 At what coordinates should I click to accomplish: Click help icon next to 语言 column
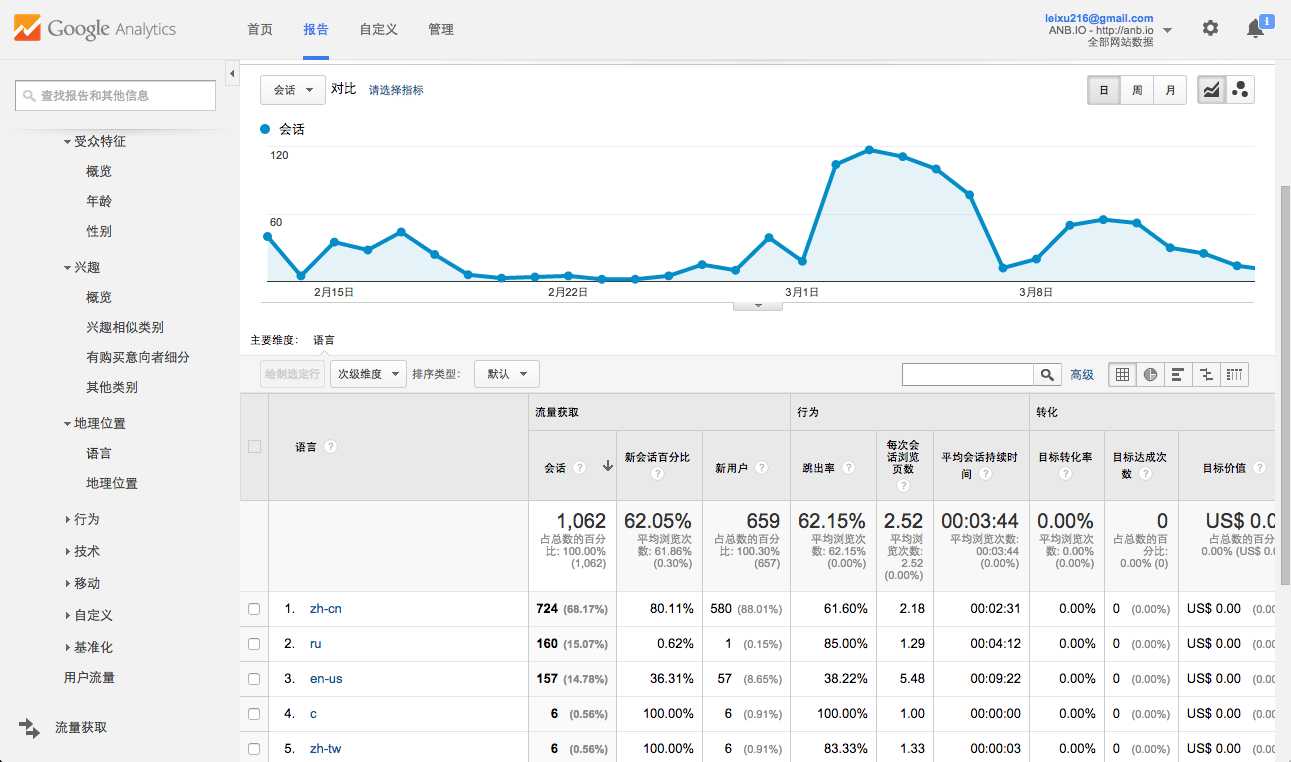click(x=330, y=447)
